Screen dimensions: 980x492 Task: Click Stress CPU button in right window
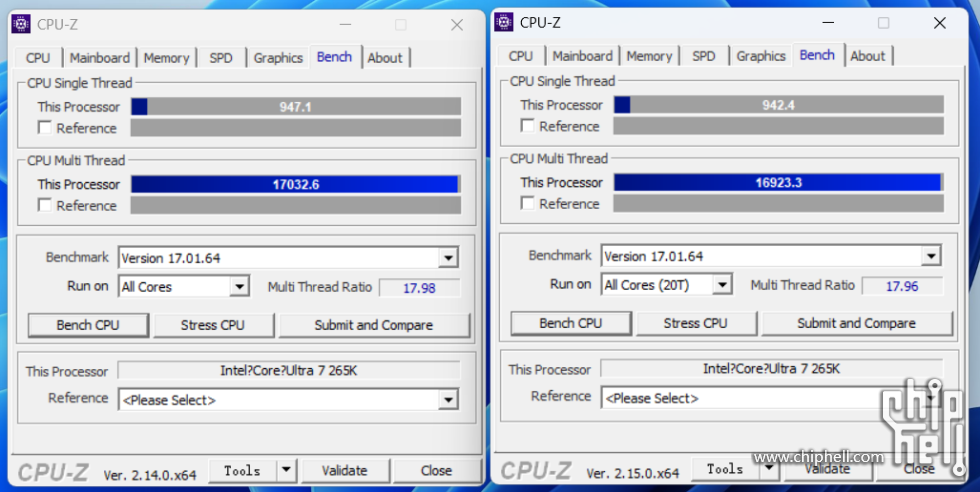coord(695,323)
